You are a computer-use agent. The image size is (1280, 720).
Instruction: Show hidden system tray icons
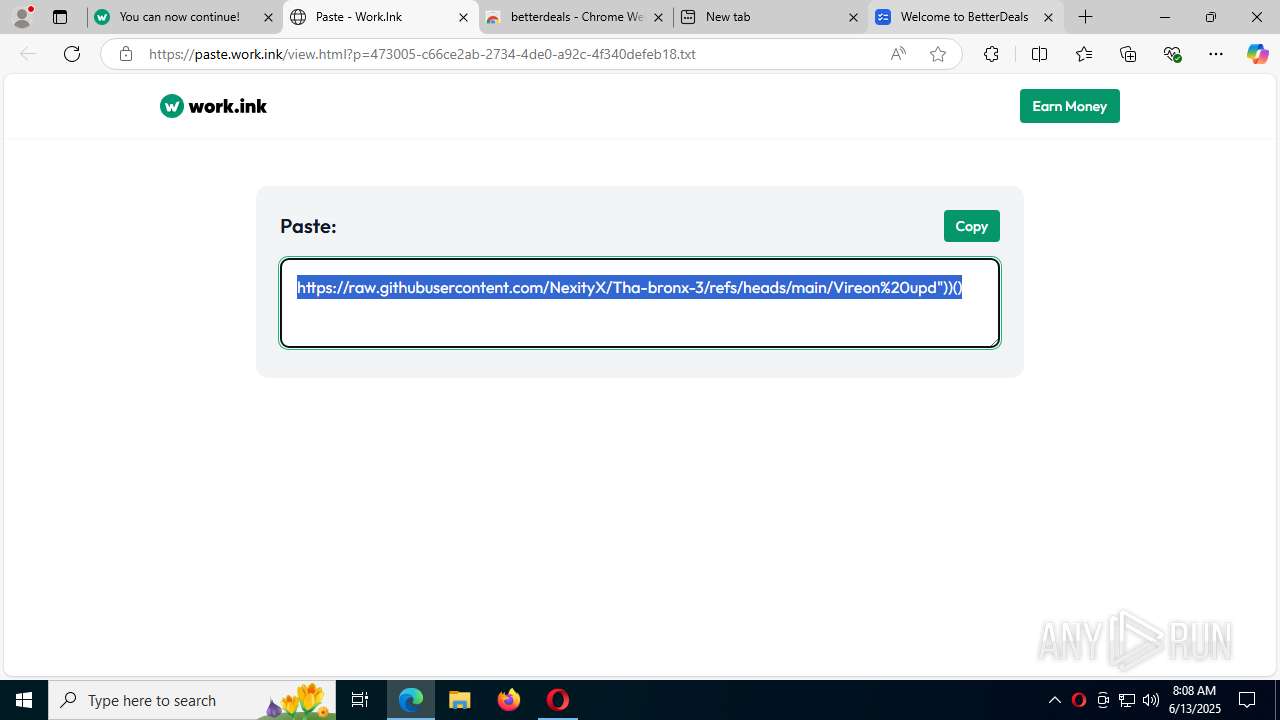[1054, 700]
